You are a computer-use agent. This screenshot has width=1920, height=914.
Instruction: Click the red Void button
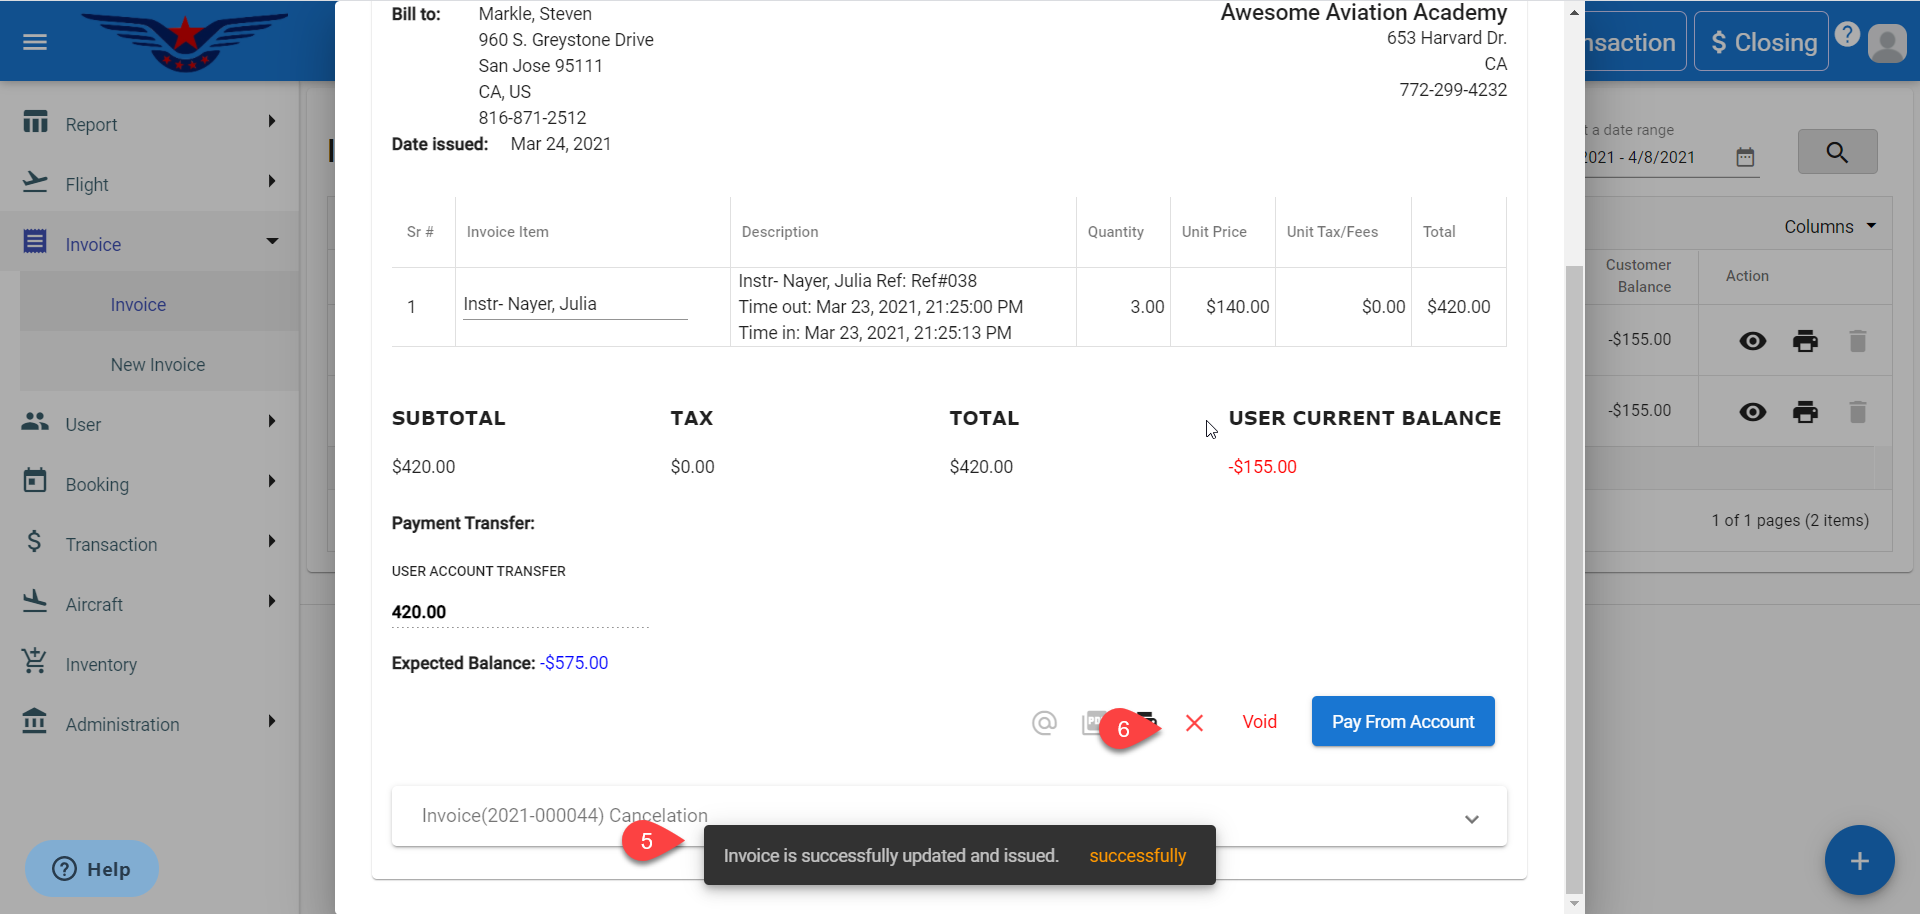coord(1259,722)
